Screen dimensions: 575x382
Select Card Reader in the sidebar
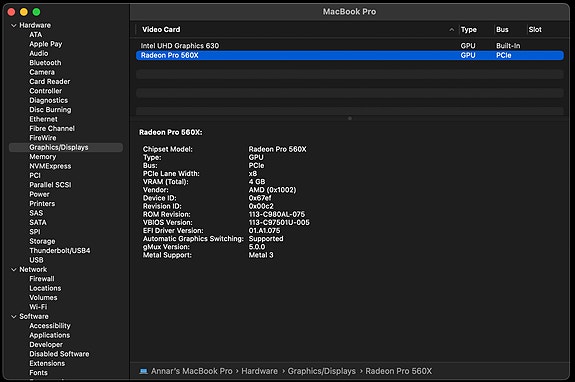[x=50, y=81]
